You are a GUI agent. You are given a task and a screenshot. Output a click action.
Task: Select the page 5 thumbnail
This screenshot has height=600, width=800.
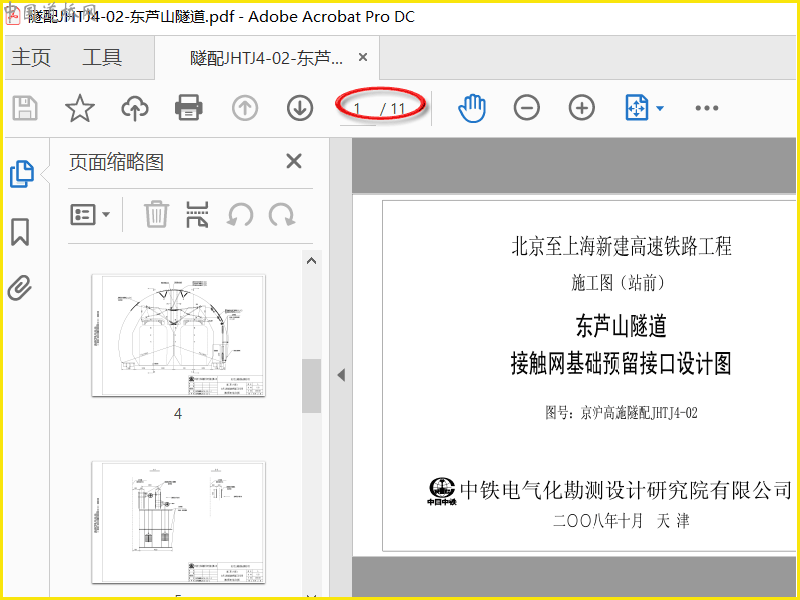tap(179, 522)
